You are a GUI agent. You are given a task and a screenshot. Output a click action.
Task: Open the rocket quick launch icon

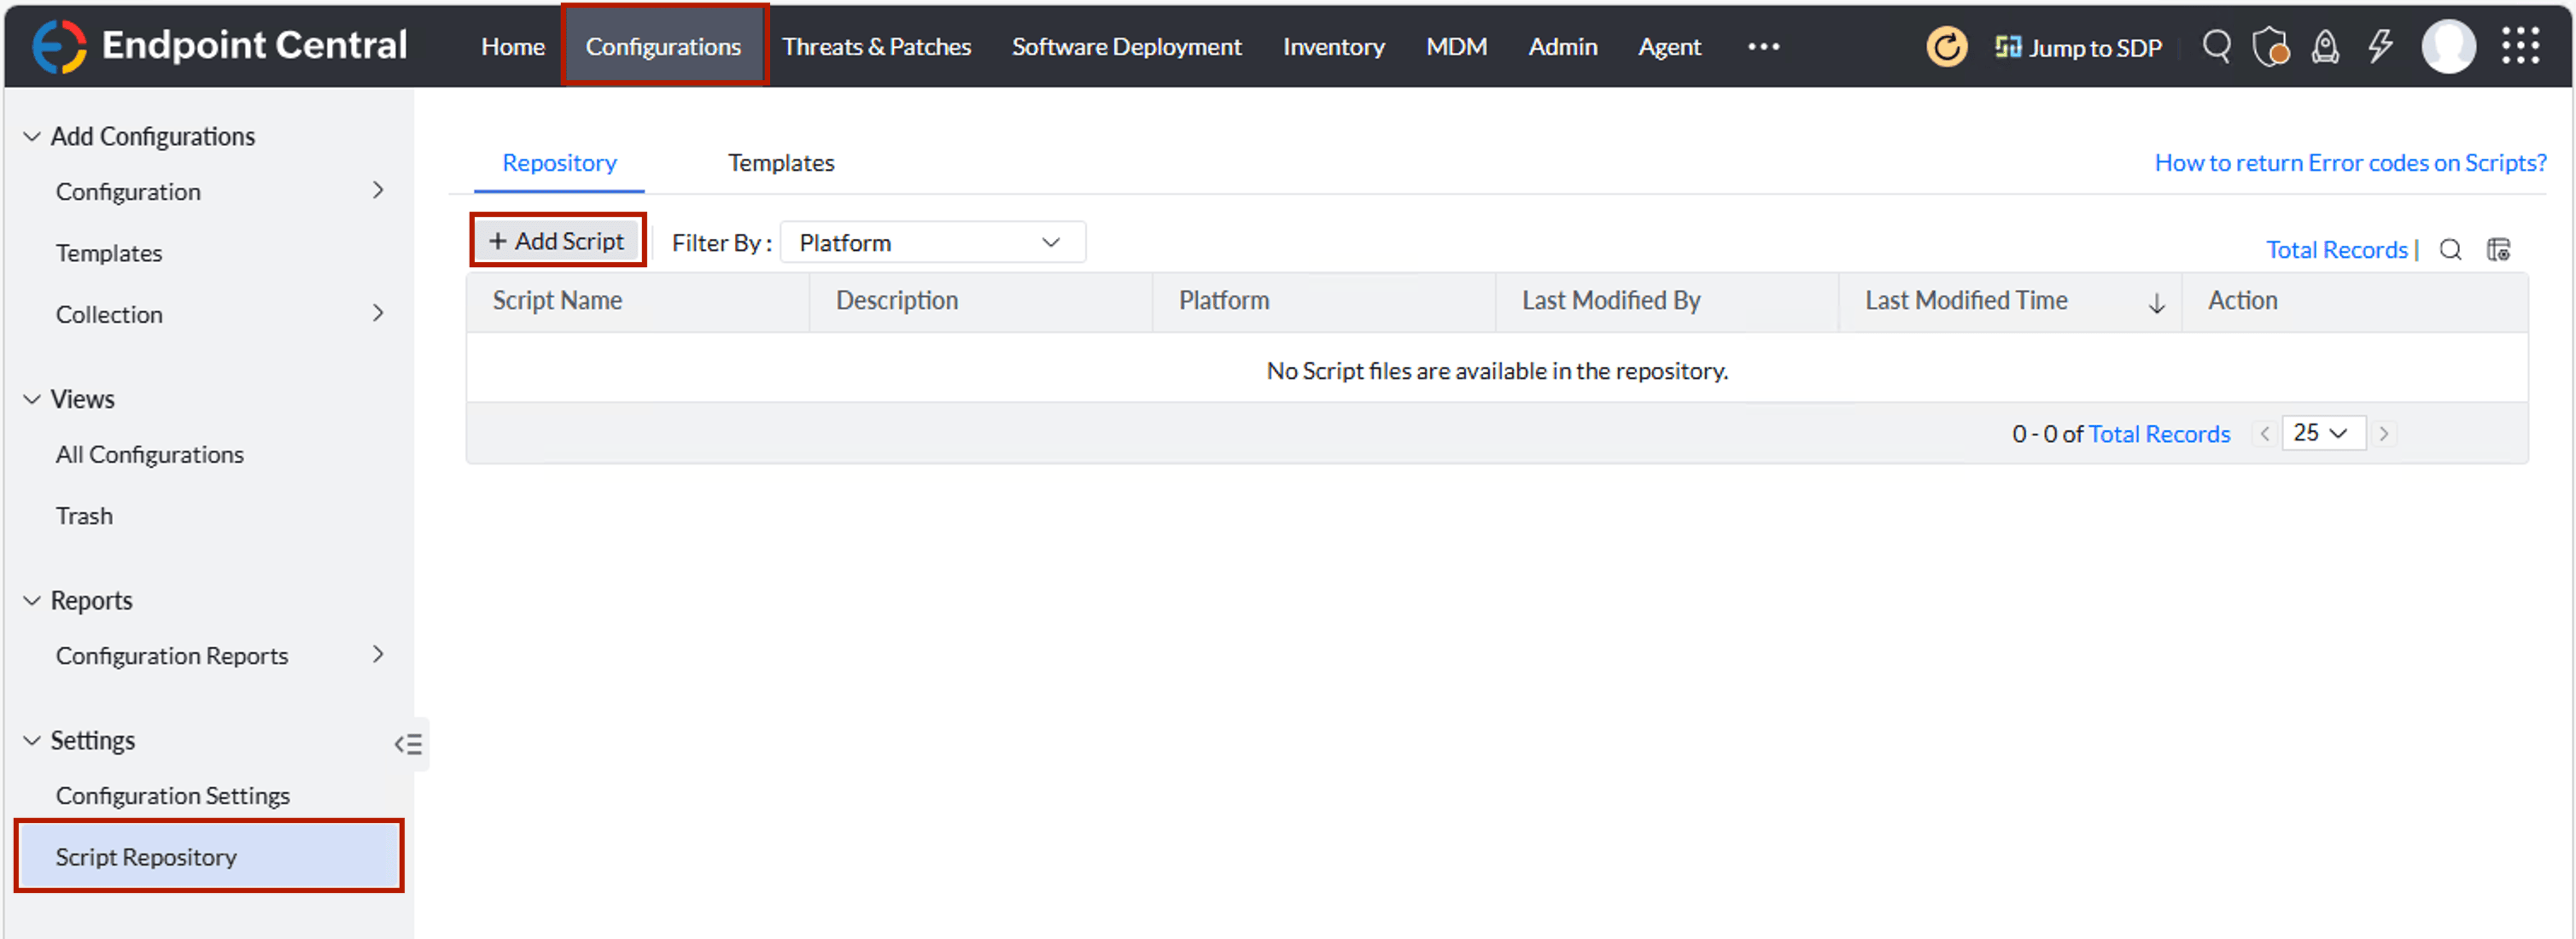2325,46
